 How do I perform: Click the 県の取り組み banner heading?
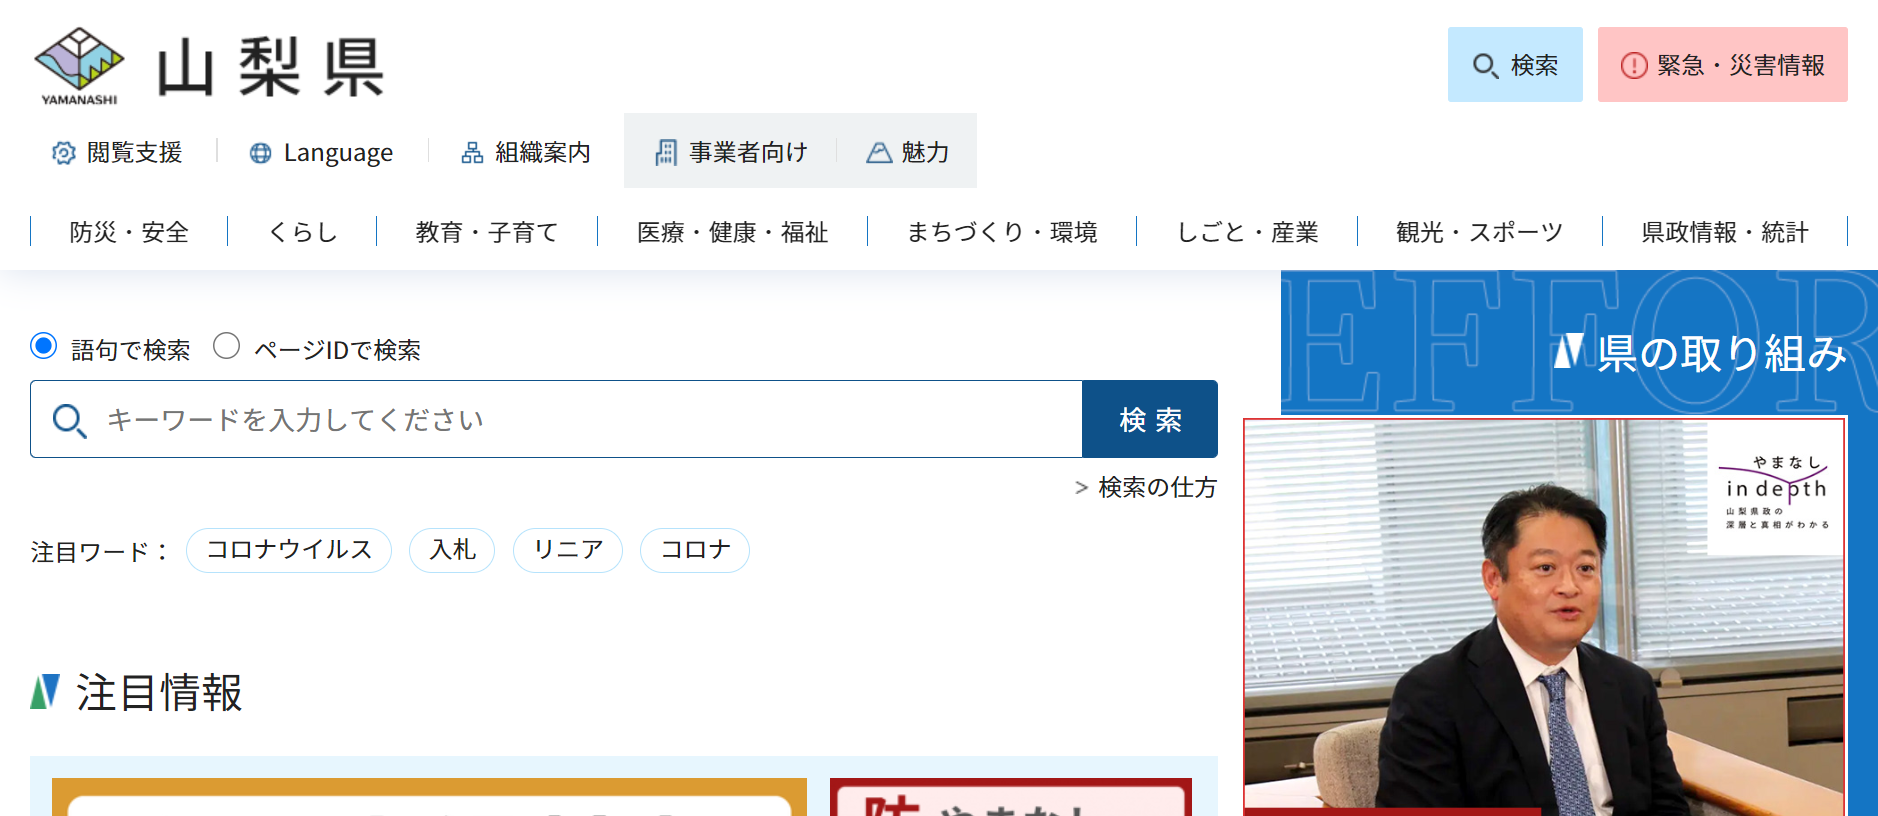point(1700,352)
